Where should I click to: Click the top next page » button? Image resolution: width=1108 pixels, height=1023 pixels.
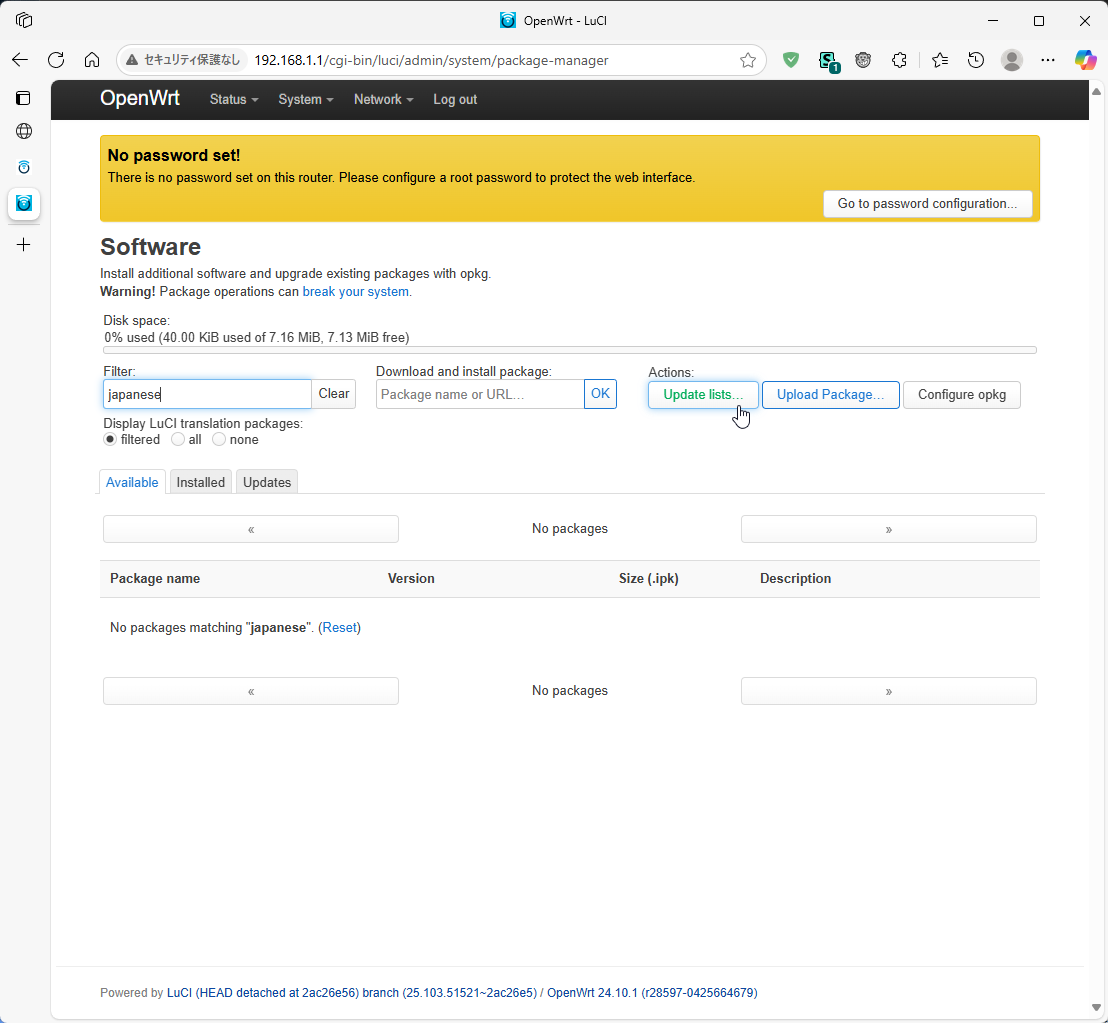tap(888, 529)
